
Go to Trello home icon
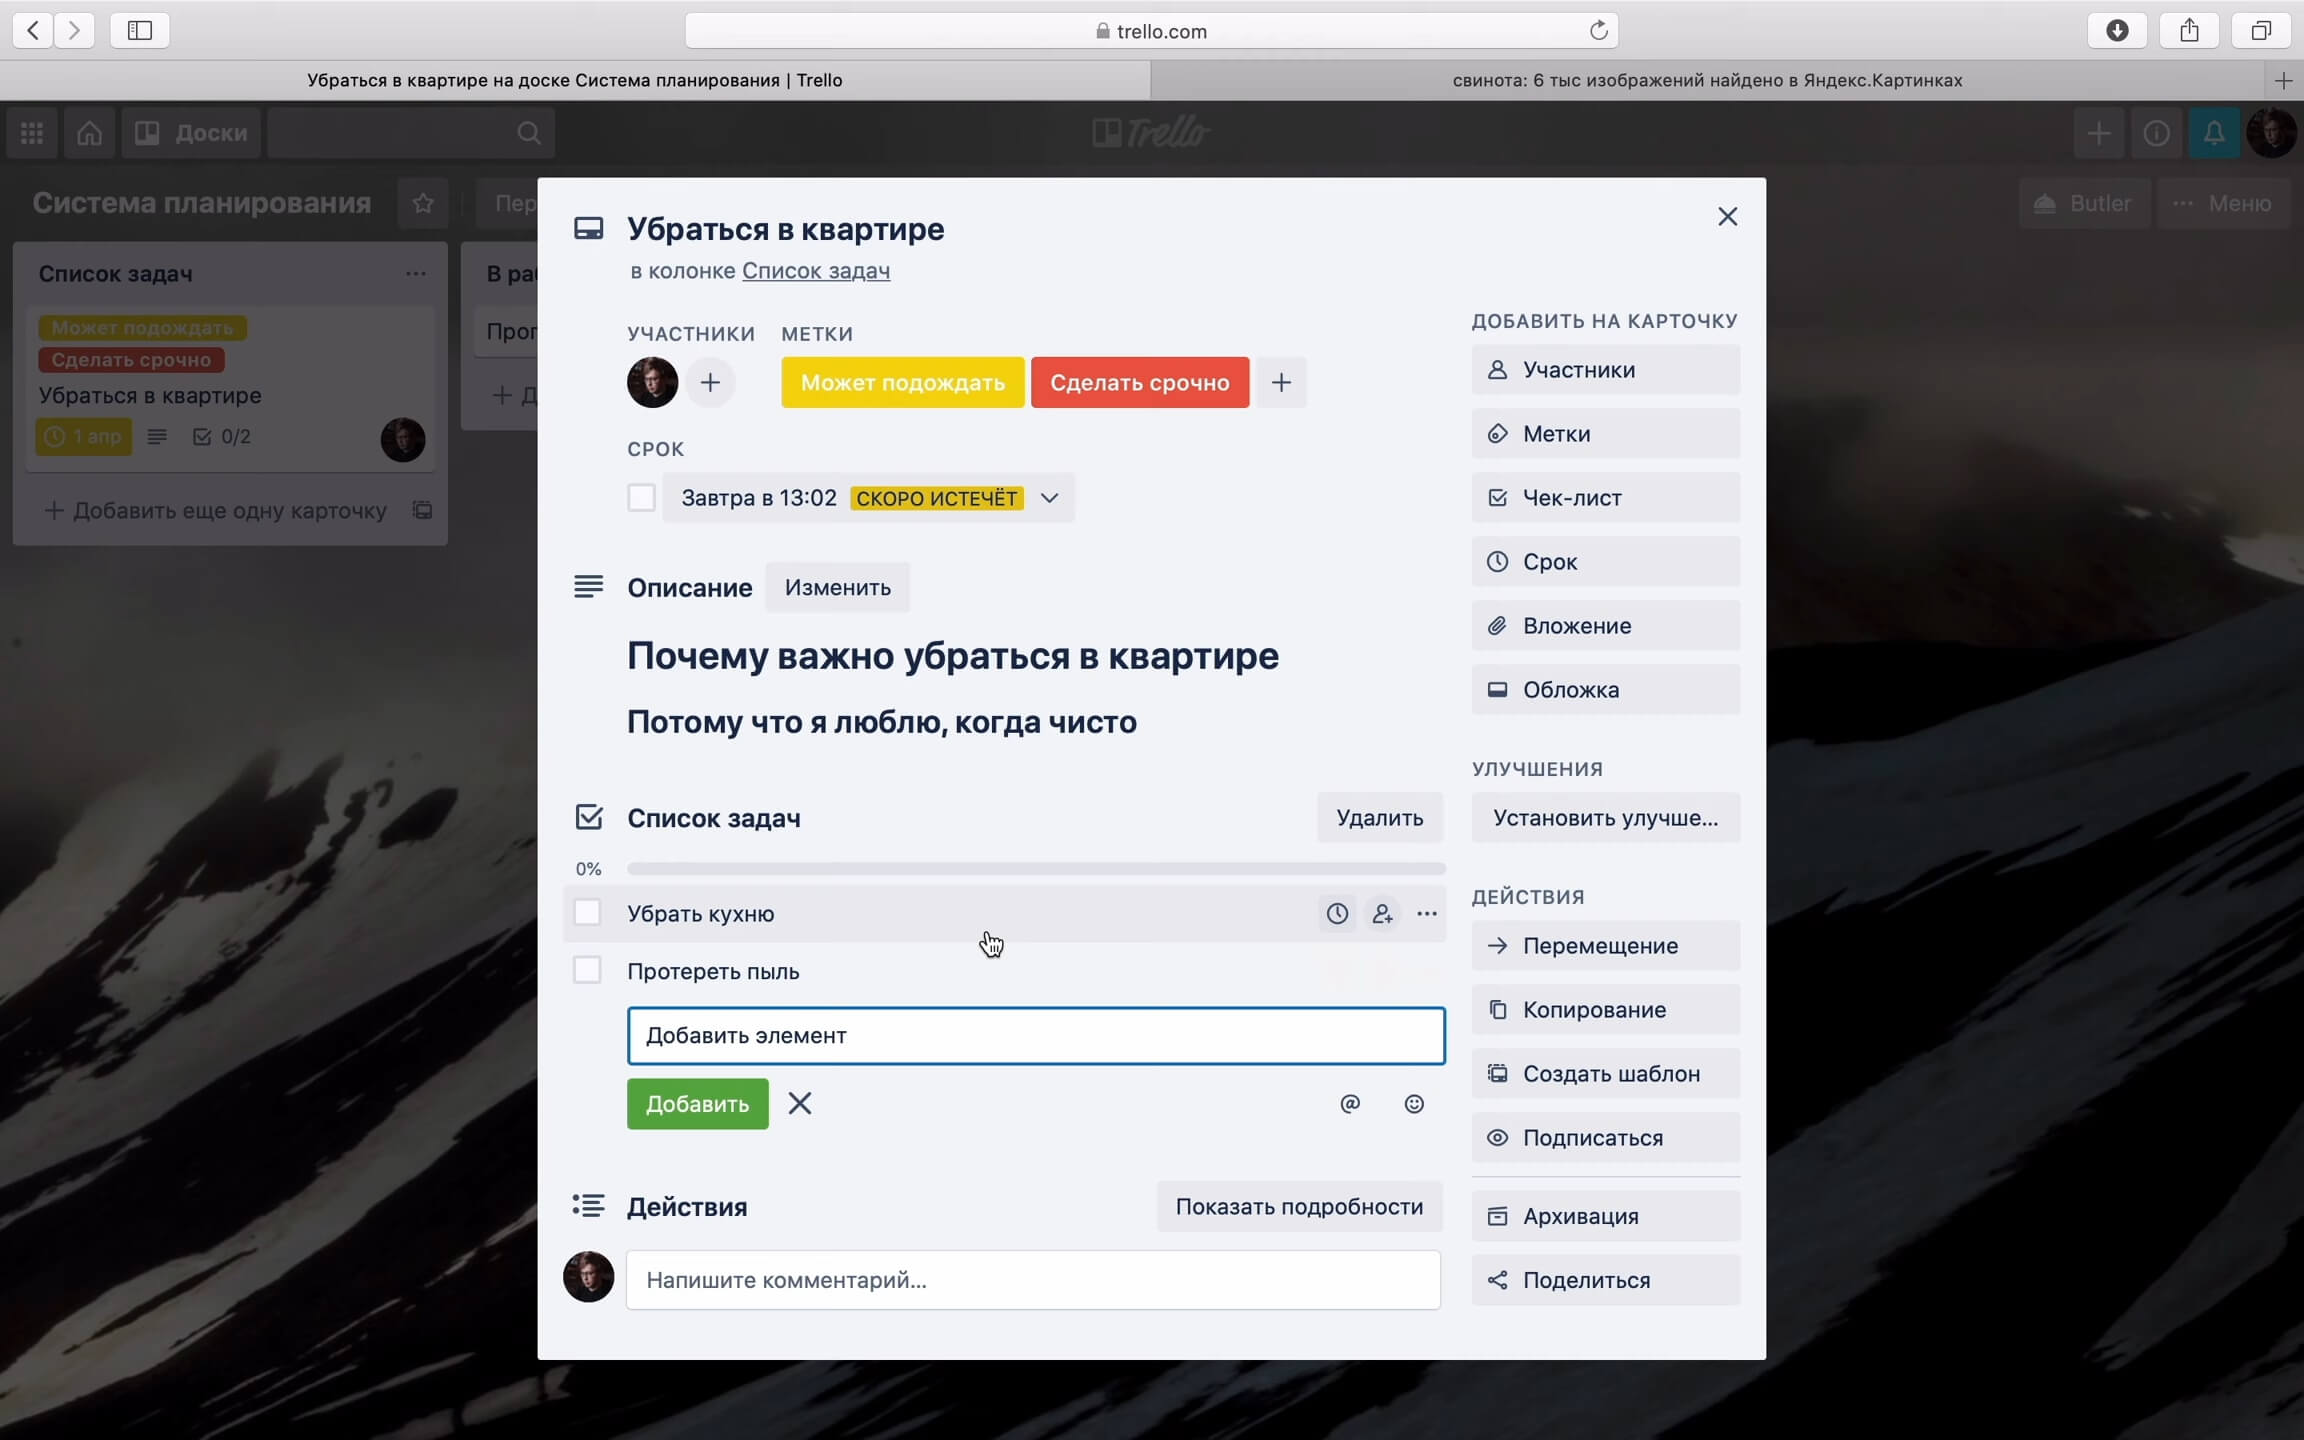[x=89, y=133]
